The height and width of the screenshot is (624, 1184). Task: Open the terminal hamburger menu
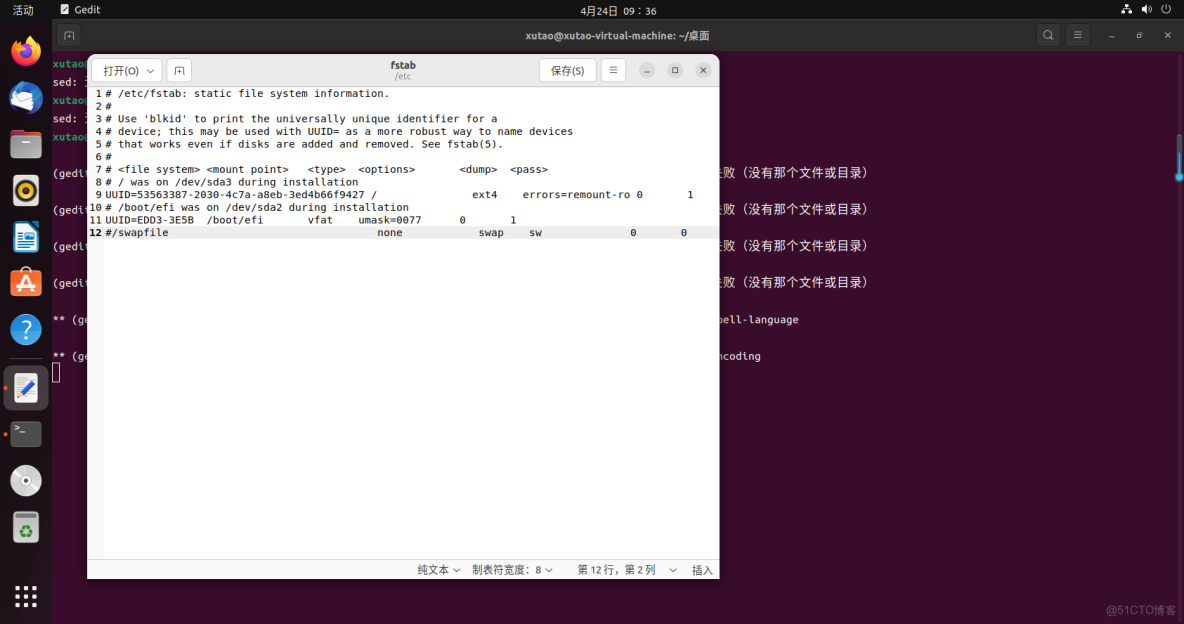pyautogui.click(x=1078, y=35)
